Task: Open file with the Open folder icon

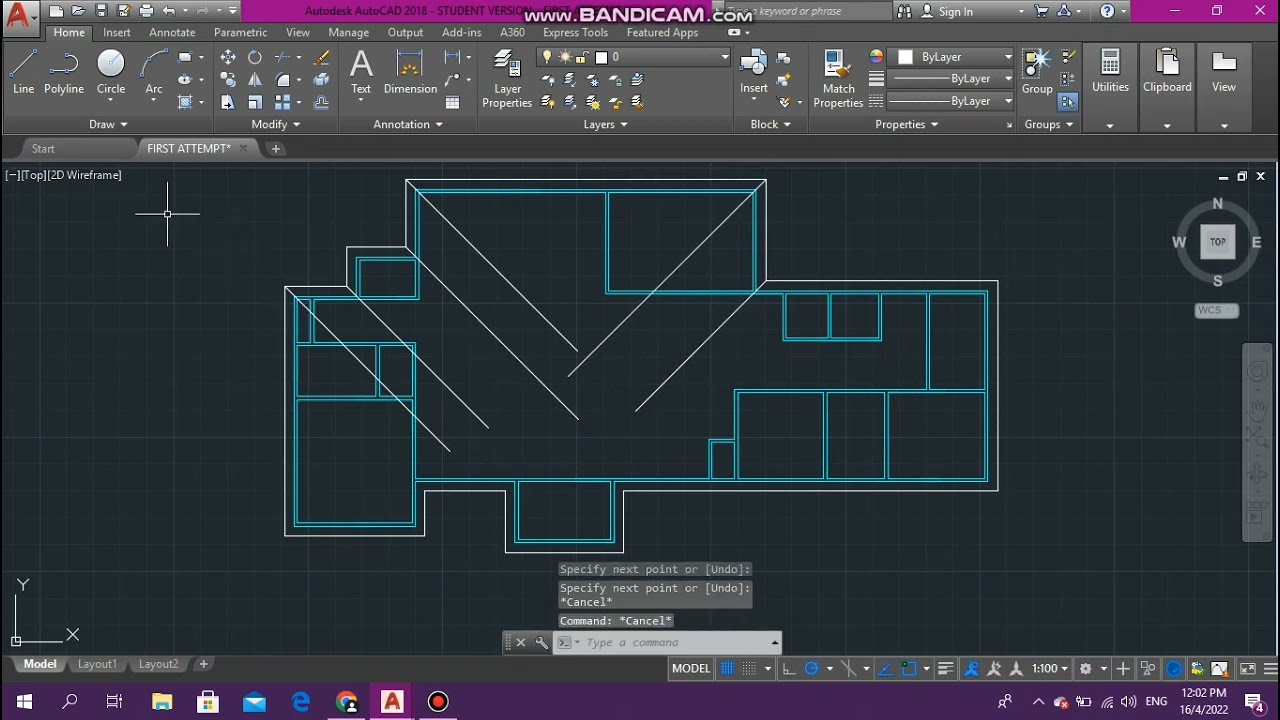Action: tap(78, 11)
